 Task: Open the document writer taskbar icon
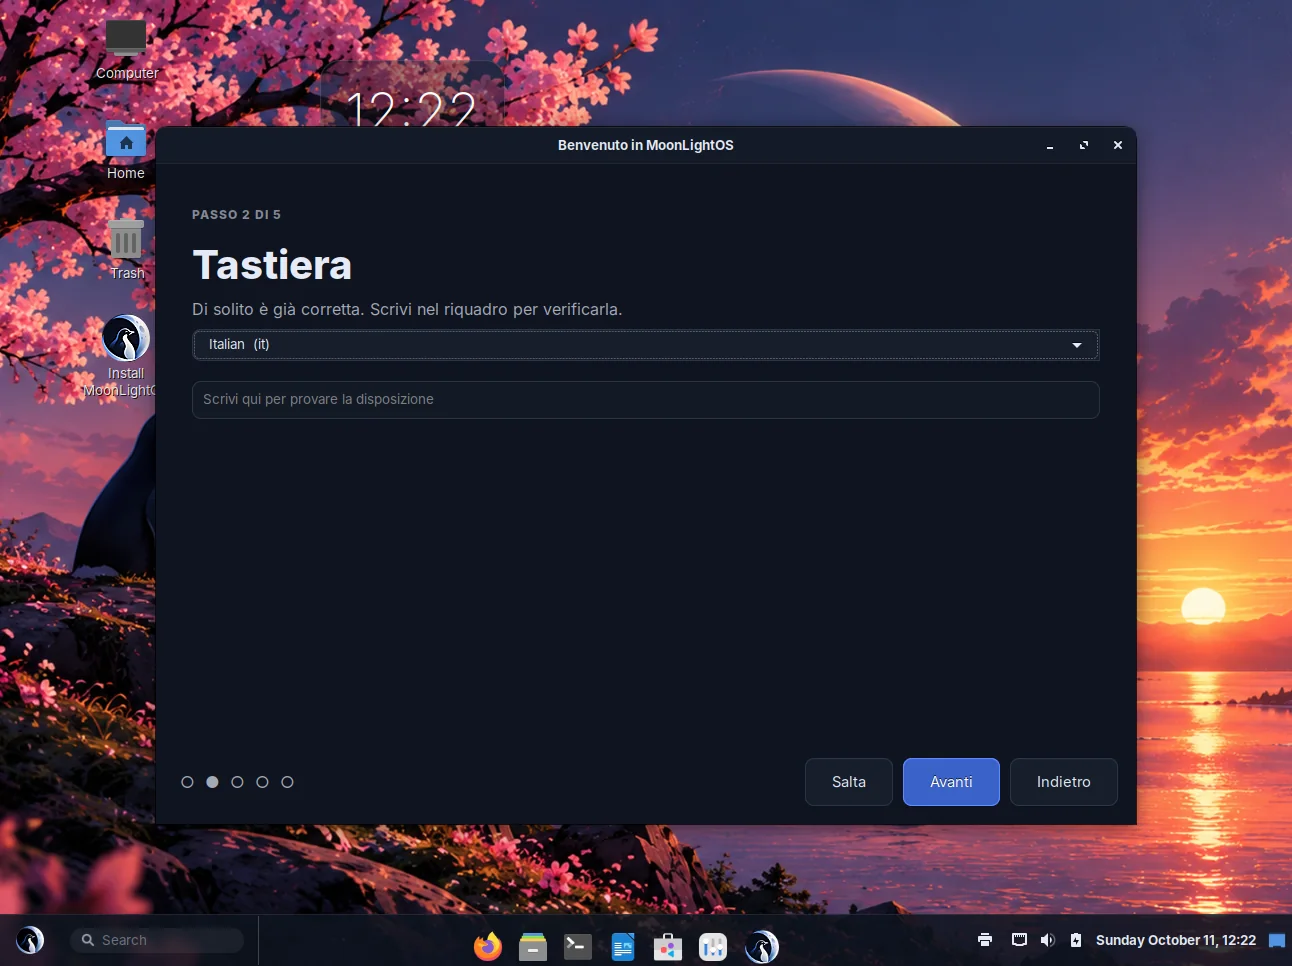(623, 946)
